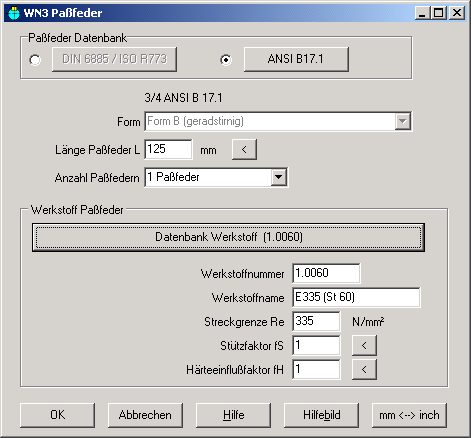Click the OK button

point(57,415)
